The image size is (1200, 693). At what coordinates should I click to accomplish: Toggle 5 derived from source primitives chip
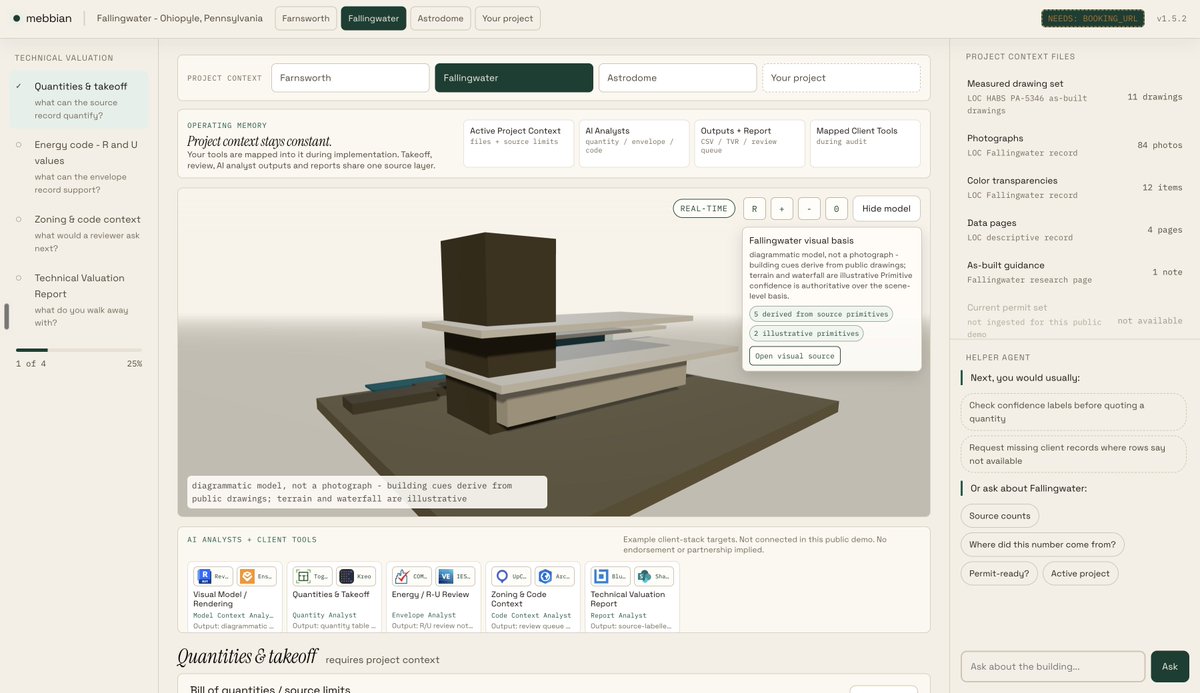pyautogui.click(x=820, y=314)
